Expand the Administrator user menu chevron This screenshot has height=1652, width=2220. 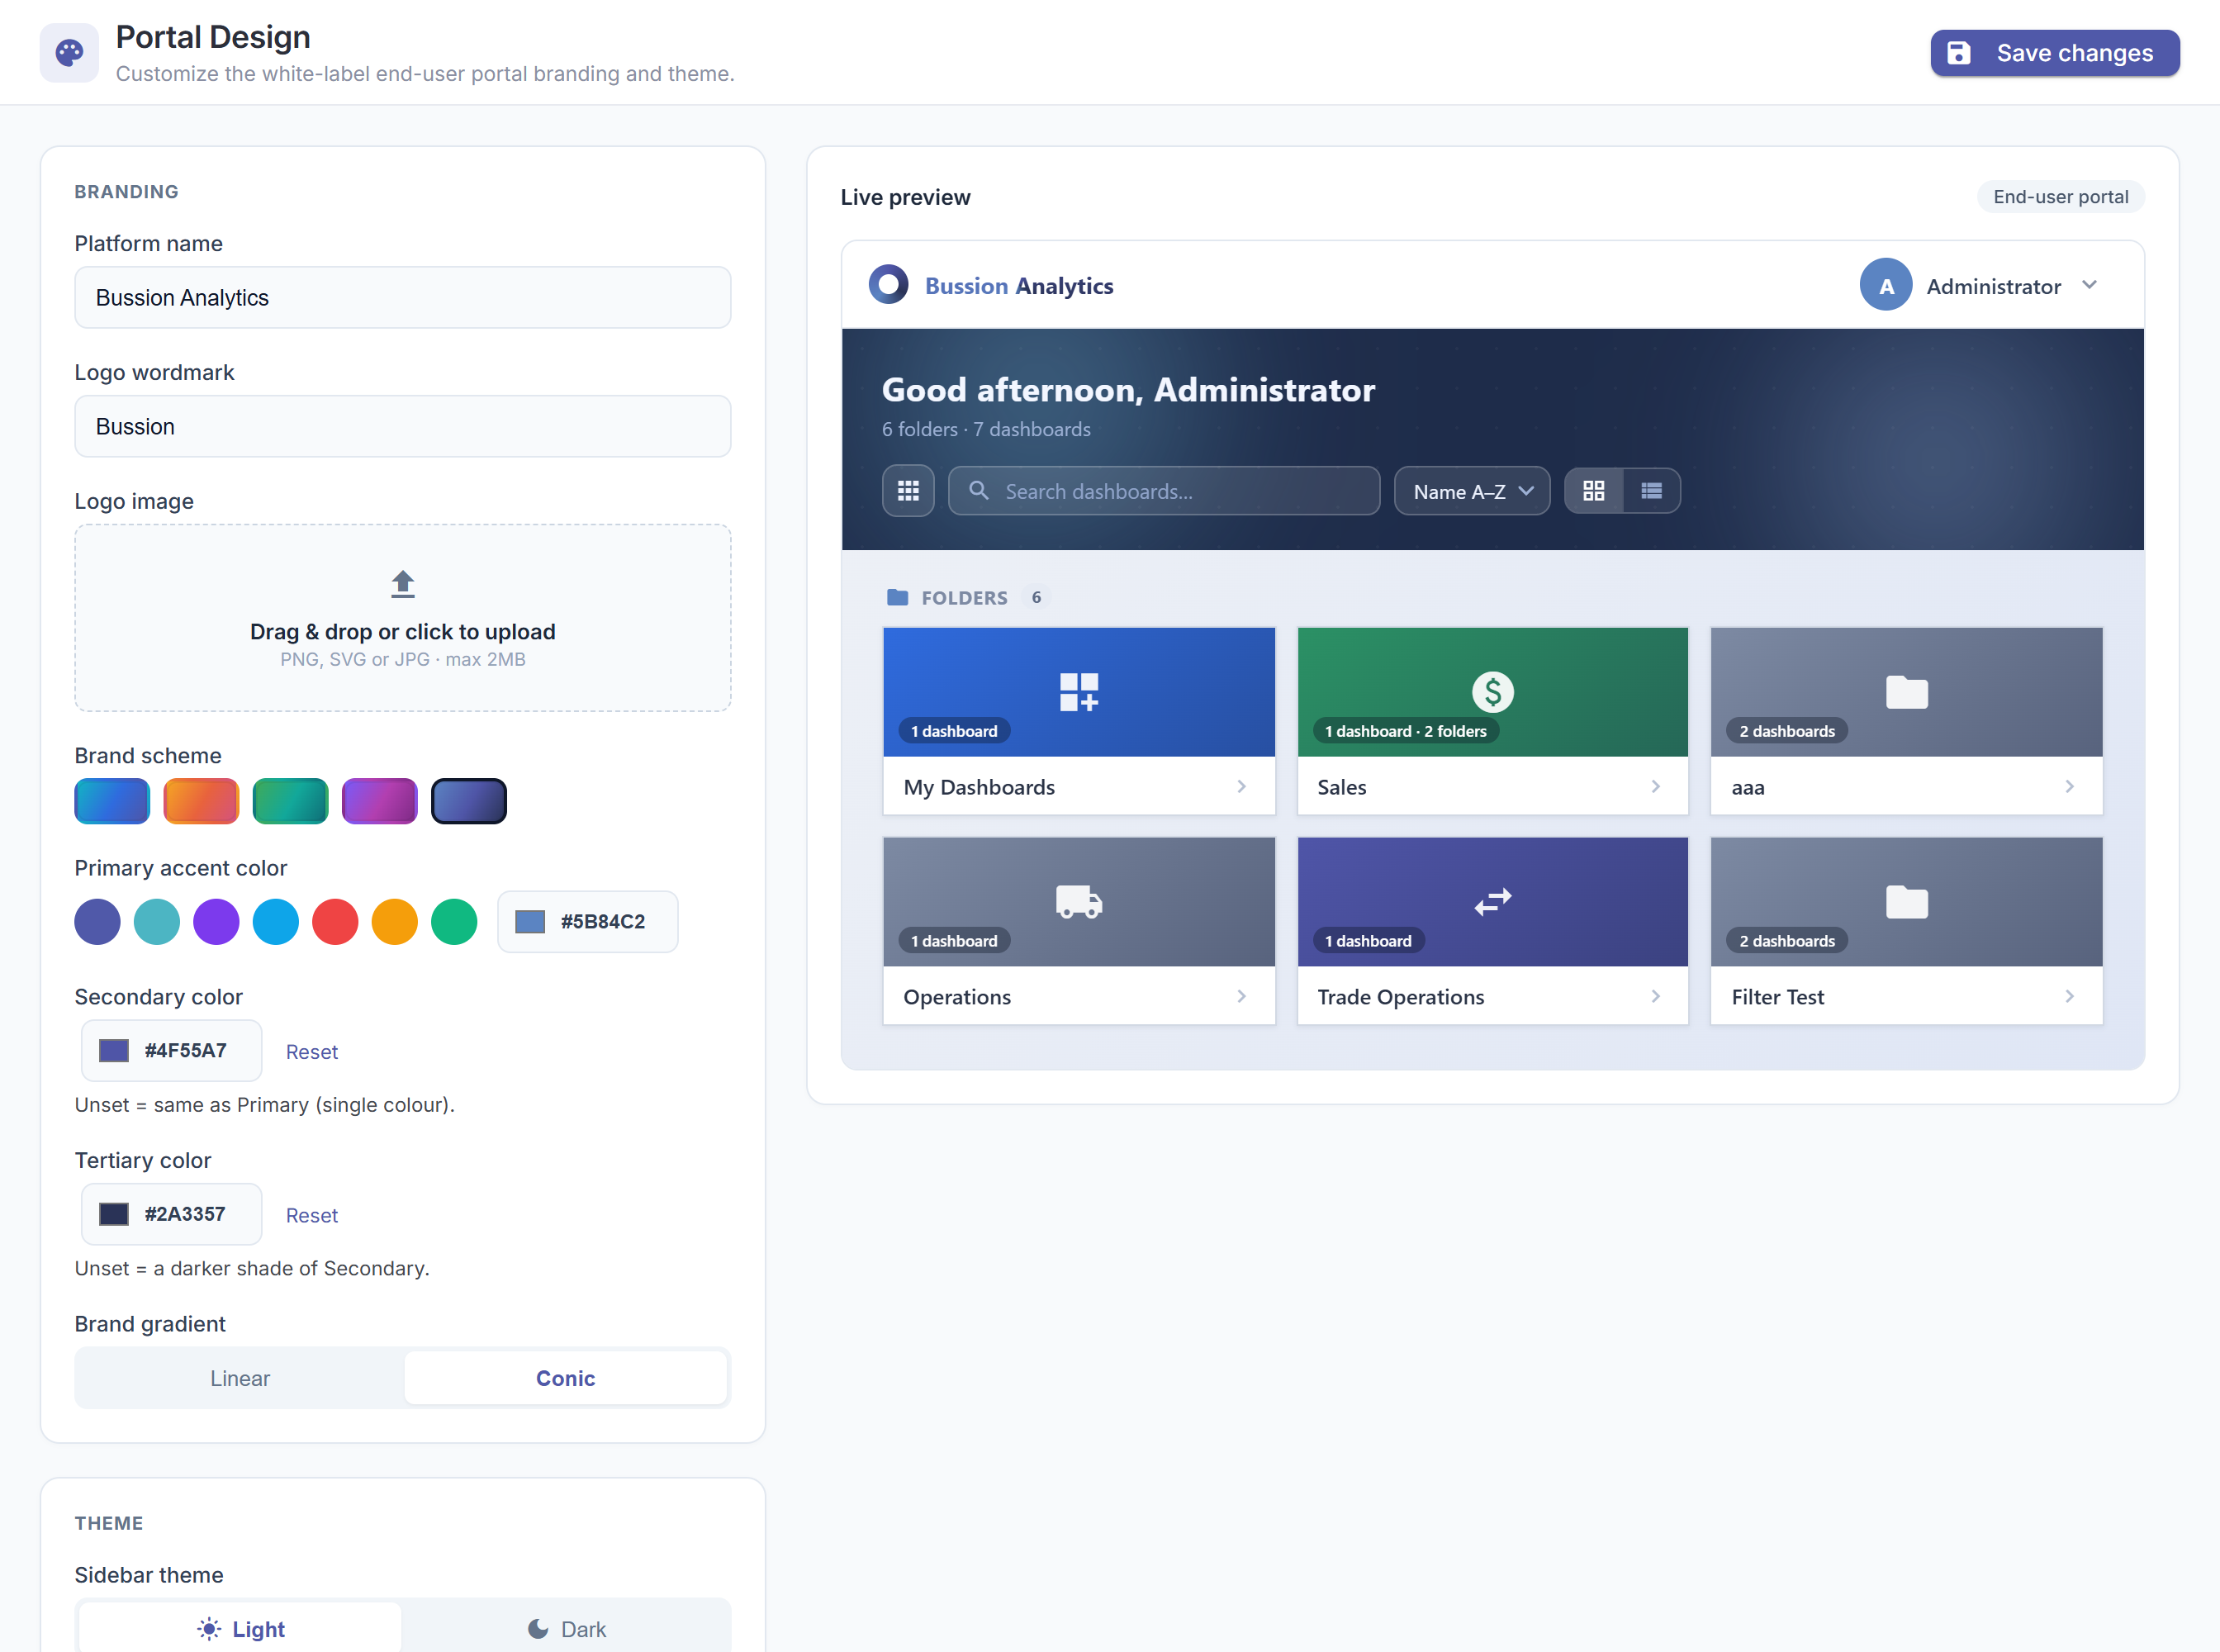tap(2089, 285)
